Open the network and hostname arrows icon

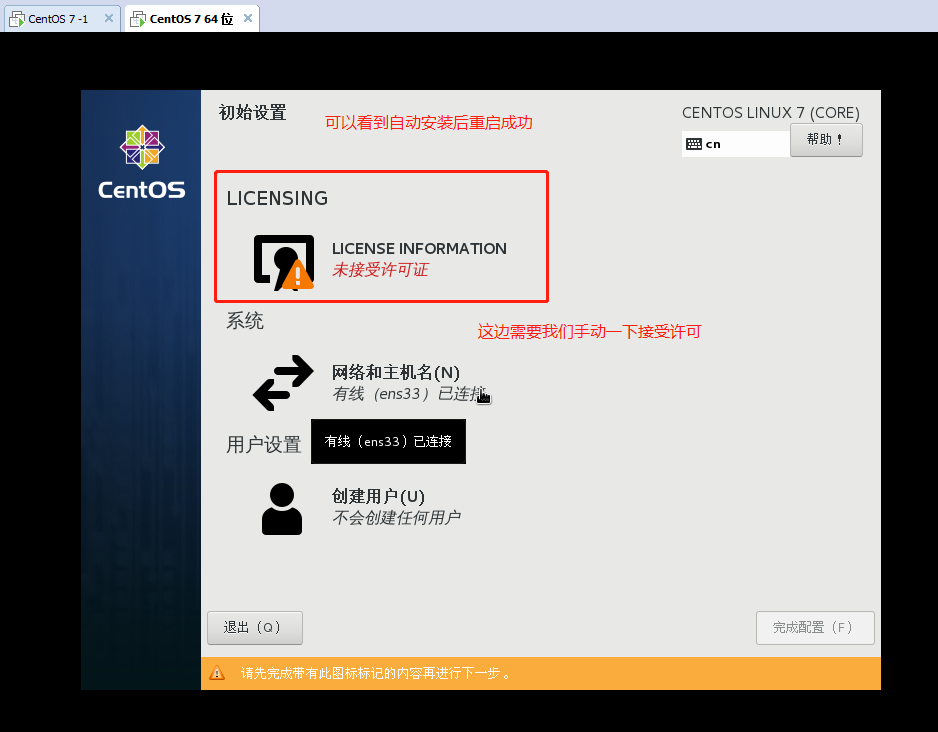283,383
